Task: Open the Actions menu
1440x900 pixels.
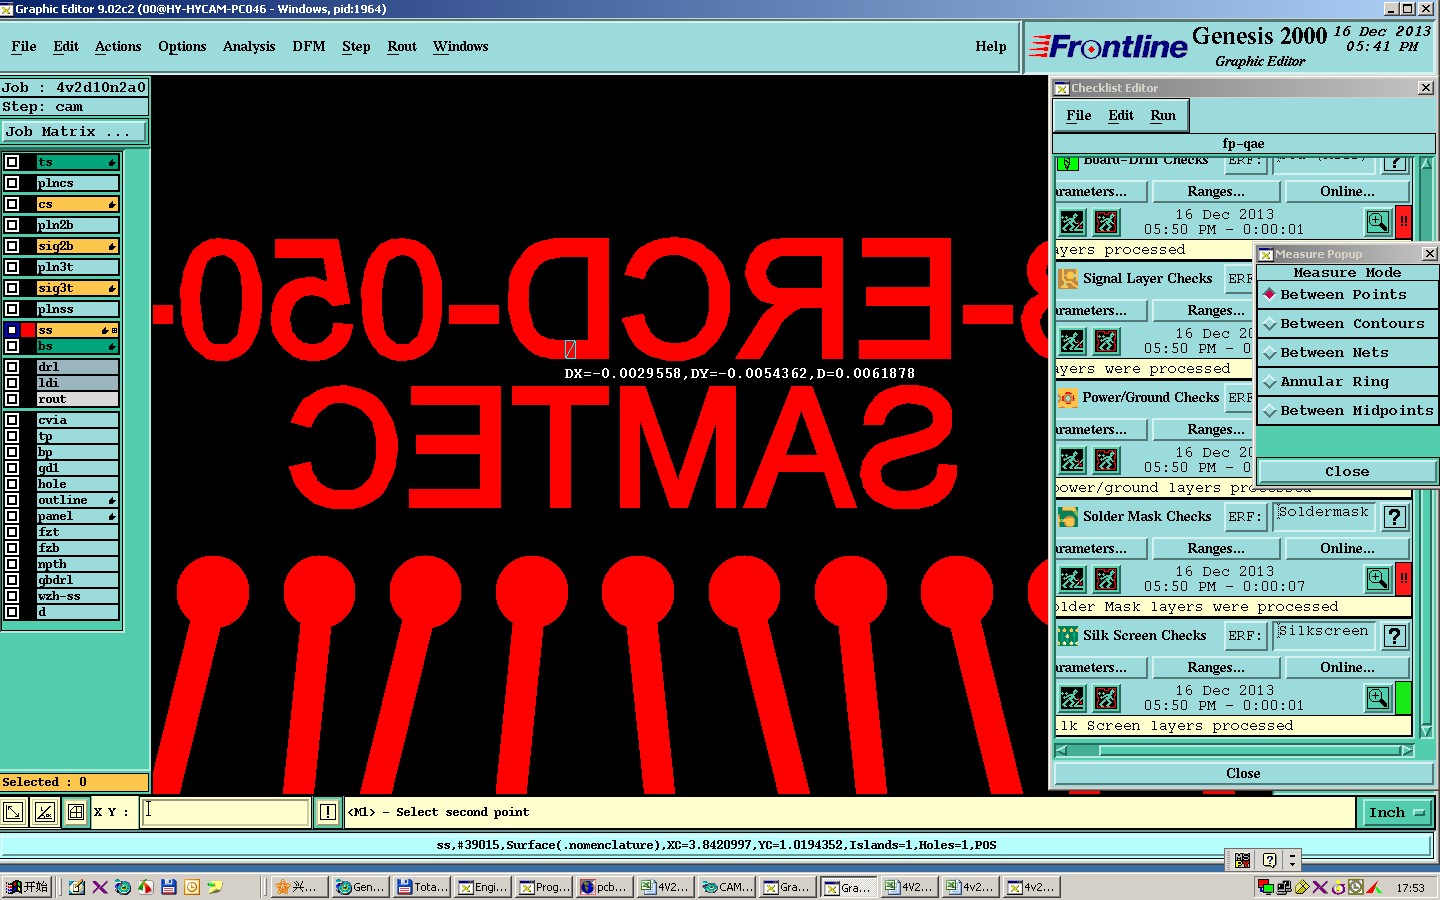Action: click(118, 47)
